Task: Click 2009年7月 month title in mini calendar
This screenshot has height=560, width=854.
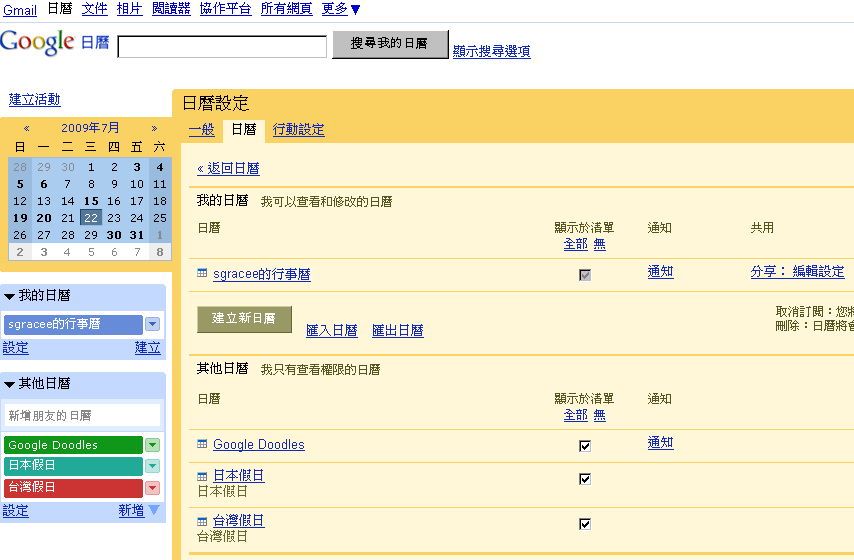Action: [x=90, y=128]
